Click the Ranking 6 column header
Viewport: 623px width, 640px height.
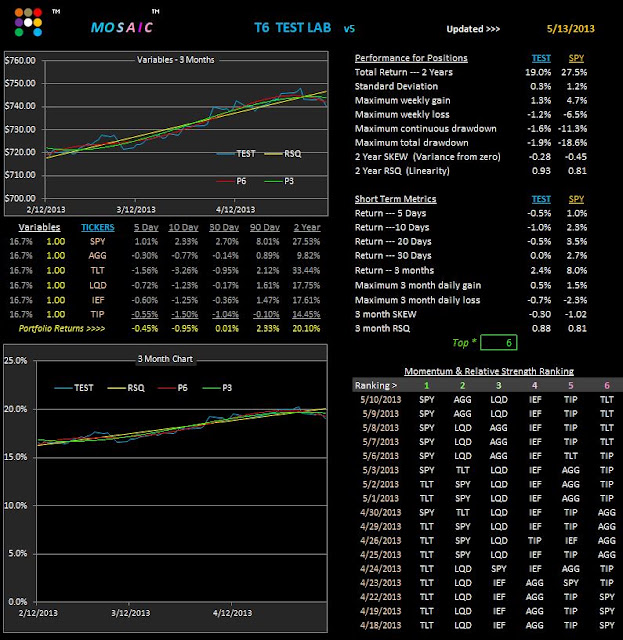coord(607,385)
